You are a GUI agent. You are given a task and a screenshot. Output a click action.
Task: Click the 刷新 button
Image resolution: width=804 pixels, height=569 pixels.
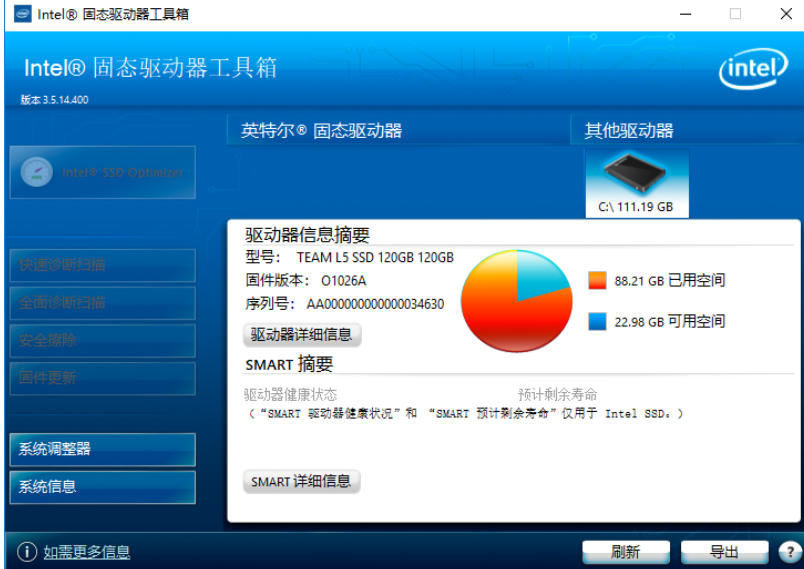626,552
